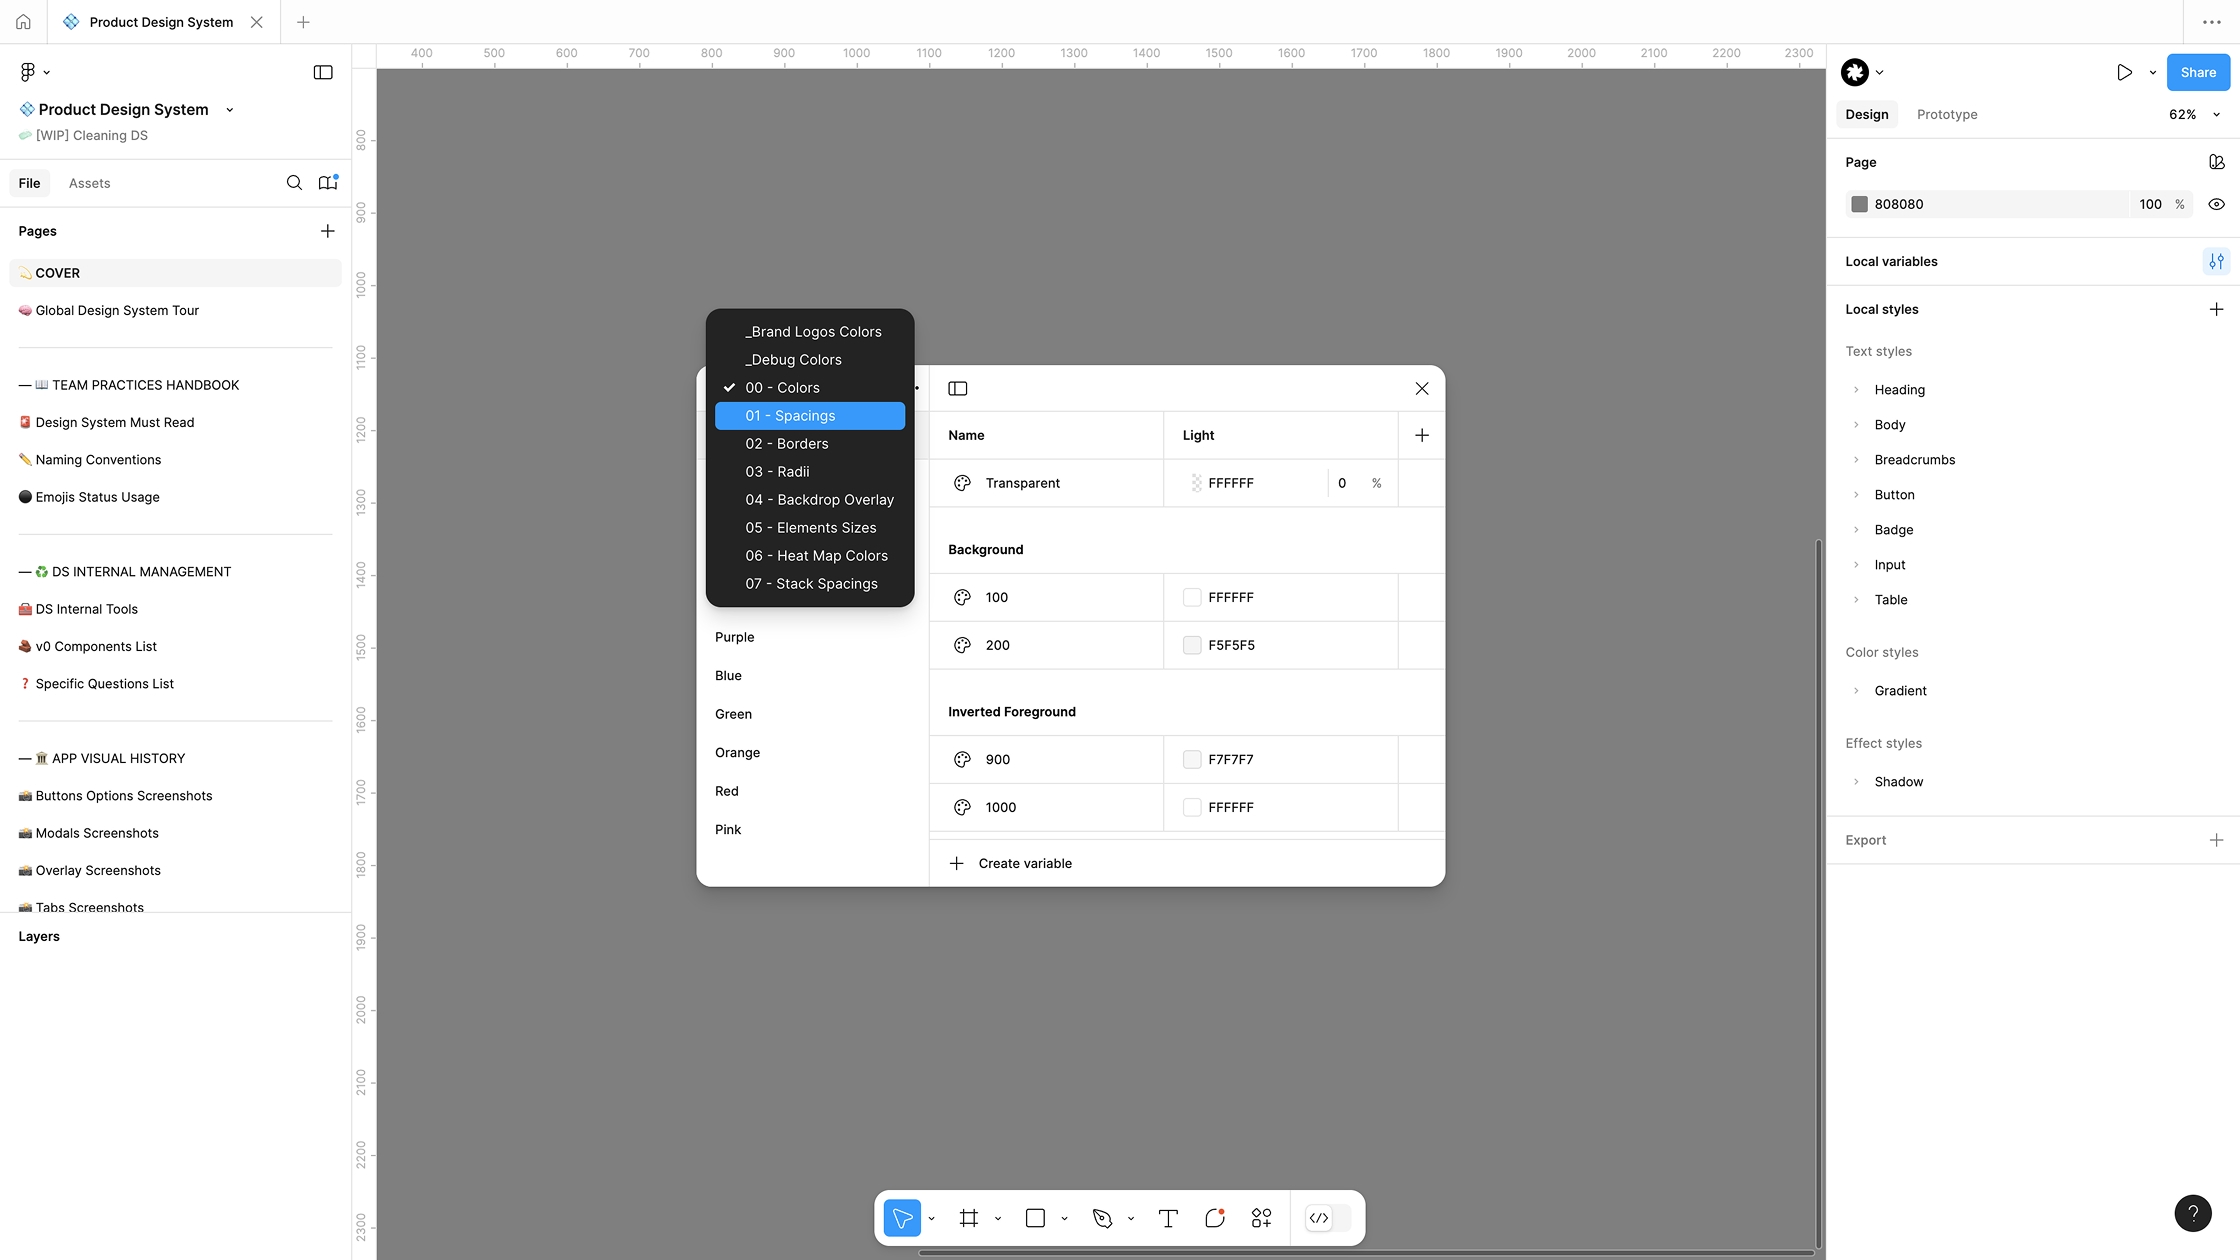Open the Product Design System file menu

(x=230, y=109)
